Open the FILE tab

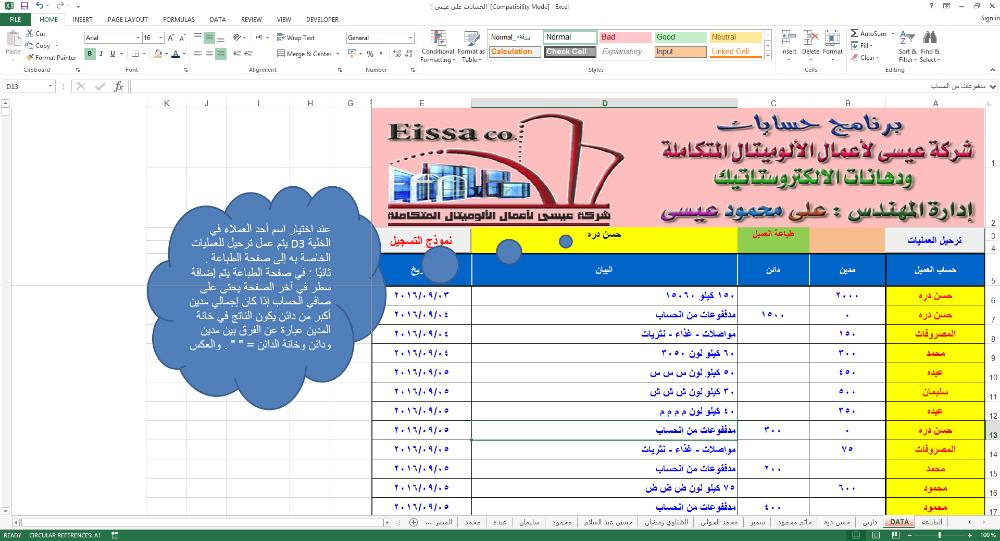pos(15,19)
